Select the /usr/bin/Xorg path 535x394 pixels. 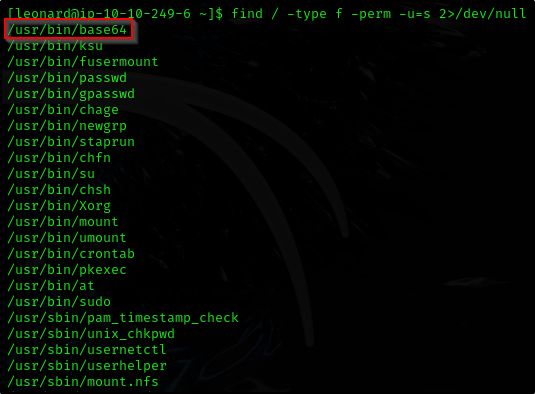click(59, 206)
